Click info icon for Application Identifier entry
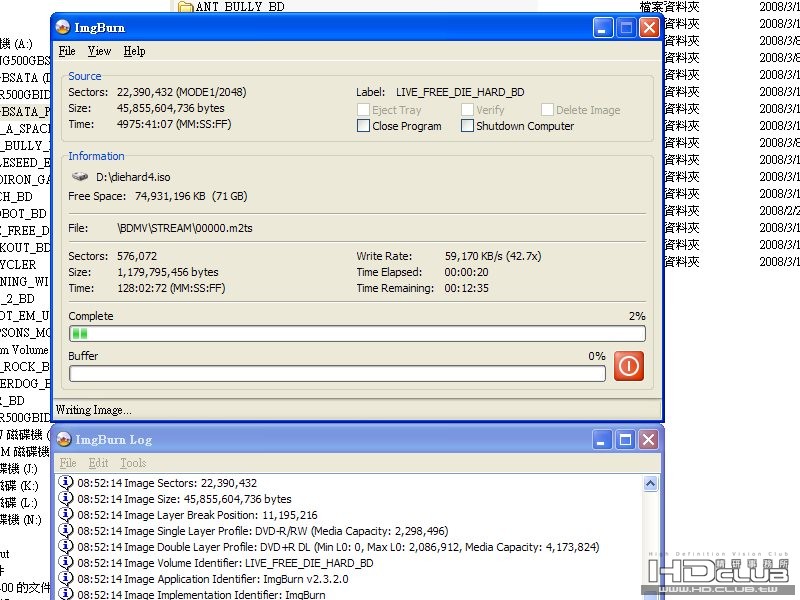The image size is (800, 600). click(x=65, y=578)
